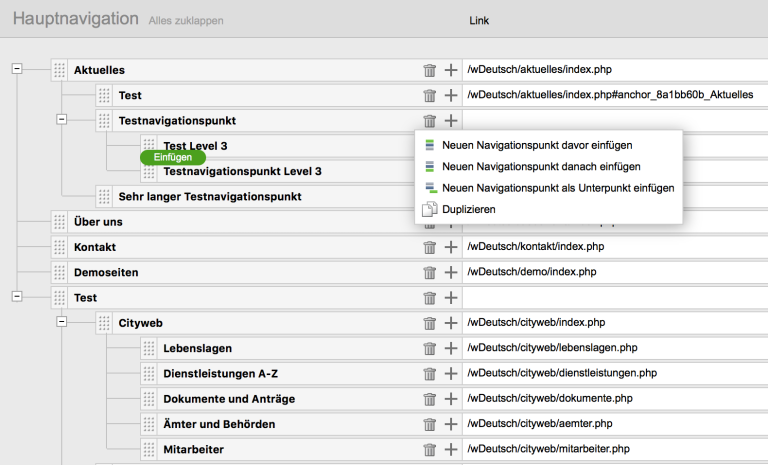Click the drag handle of Über uns
This screenshot has height=465, width=768.
[60, 222]
